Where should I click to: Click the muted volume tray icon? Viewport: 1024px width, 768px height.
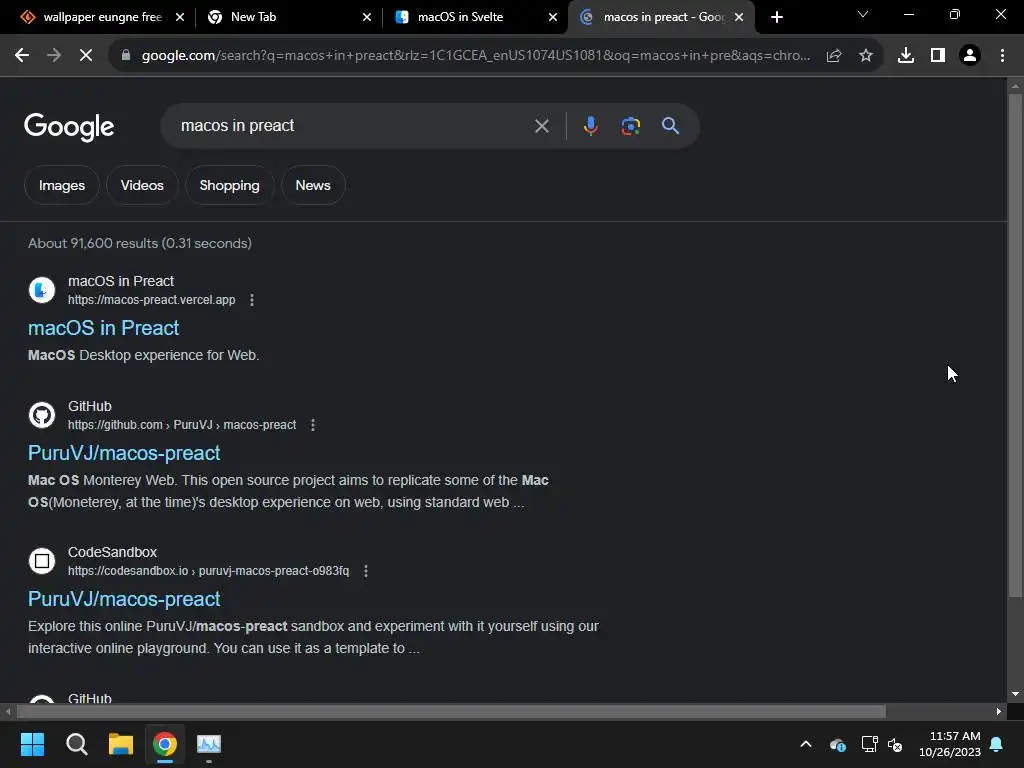pyautogui.click(x=895, y=744)
